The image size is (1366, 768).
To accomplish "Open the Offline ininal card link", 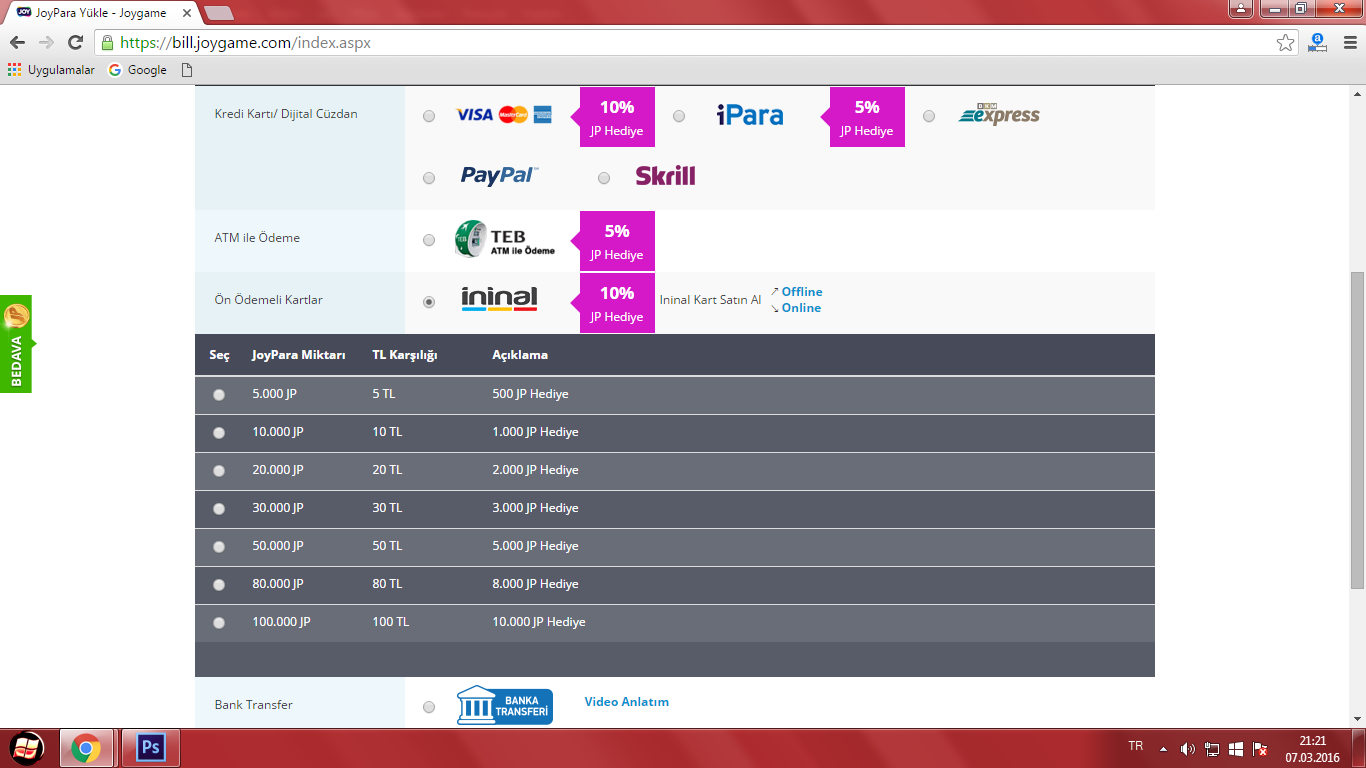I will (802, 292).
